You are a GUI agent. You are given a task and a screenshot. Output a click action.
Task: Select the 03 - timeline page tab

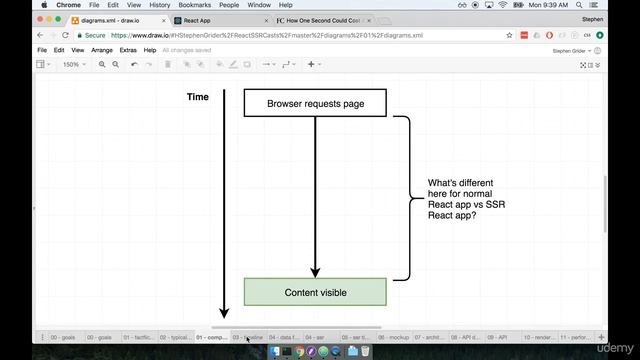tap(248, 338)
